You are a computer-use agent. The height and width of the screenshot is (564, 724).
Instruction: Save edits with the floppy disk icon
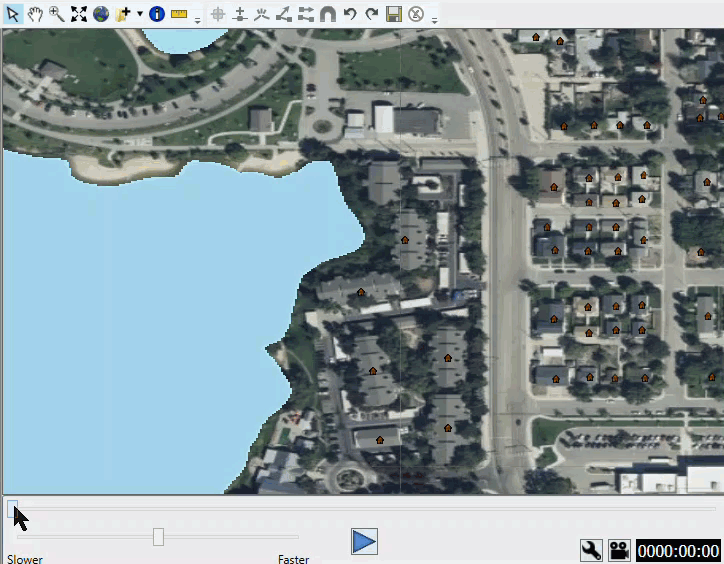pyautogui.click(x=394, y=14)
